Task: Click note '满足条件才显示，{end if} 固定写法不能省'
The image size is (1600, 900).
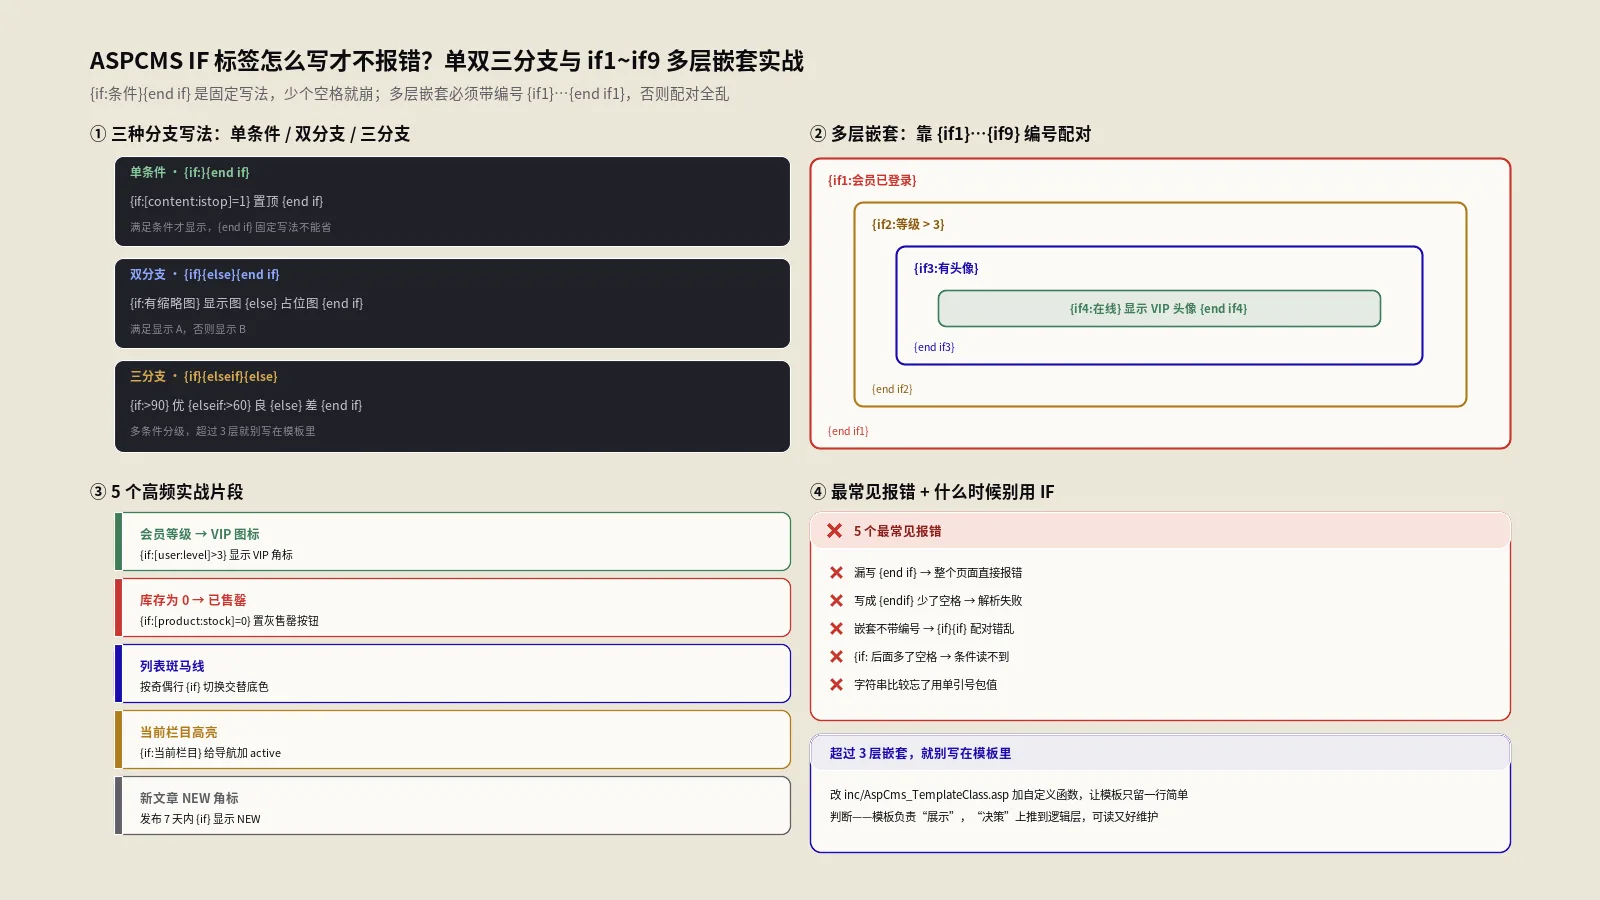Action: [230, 227]
